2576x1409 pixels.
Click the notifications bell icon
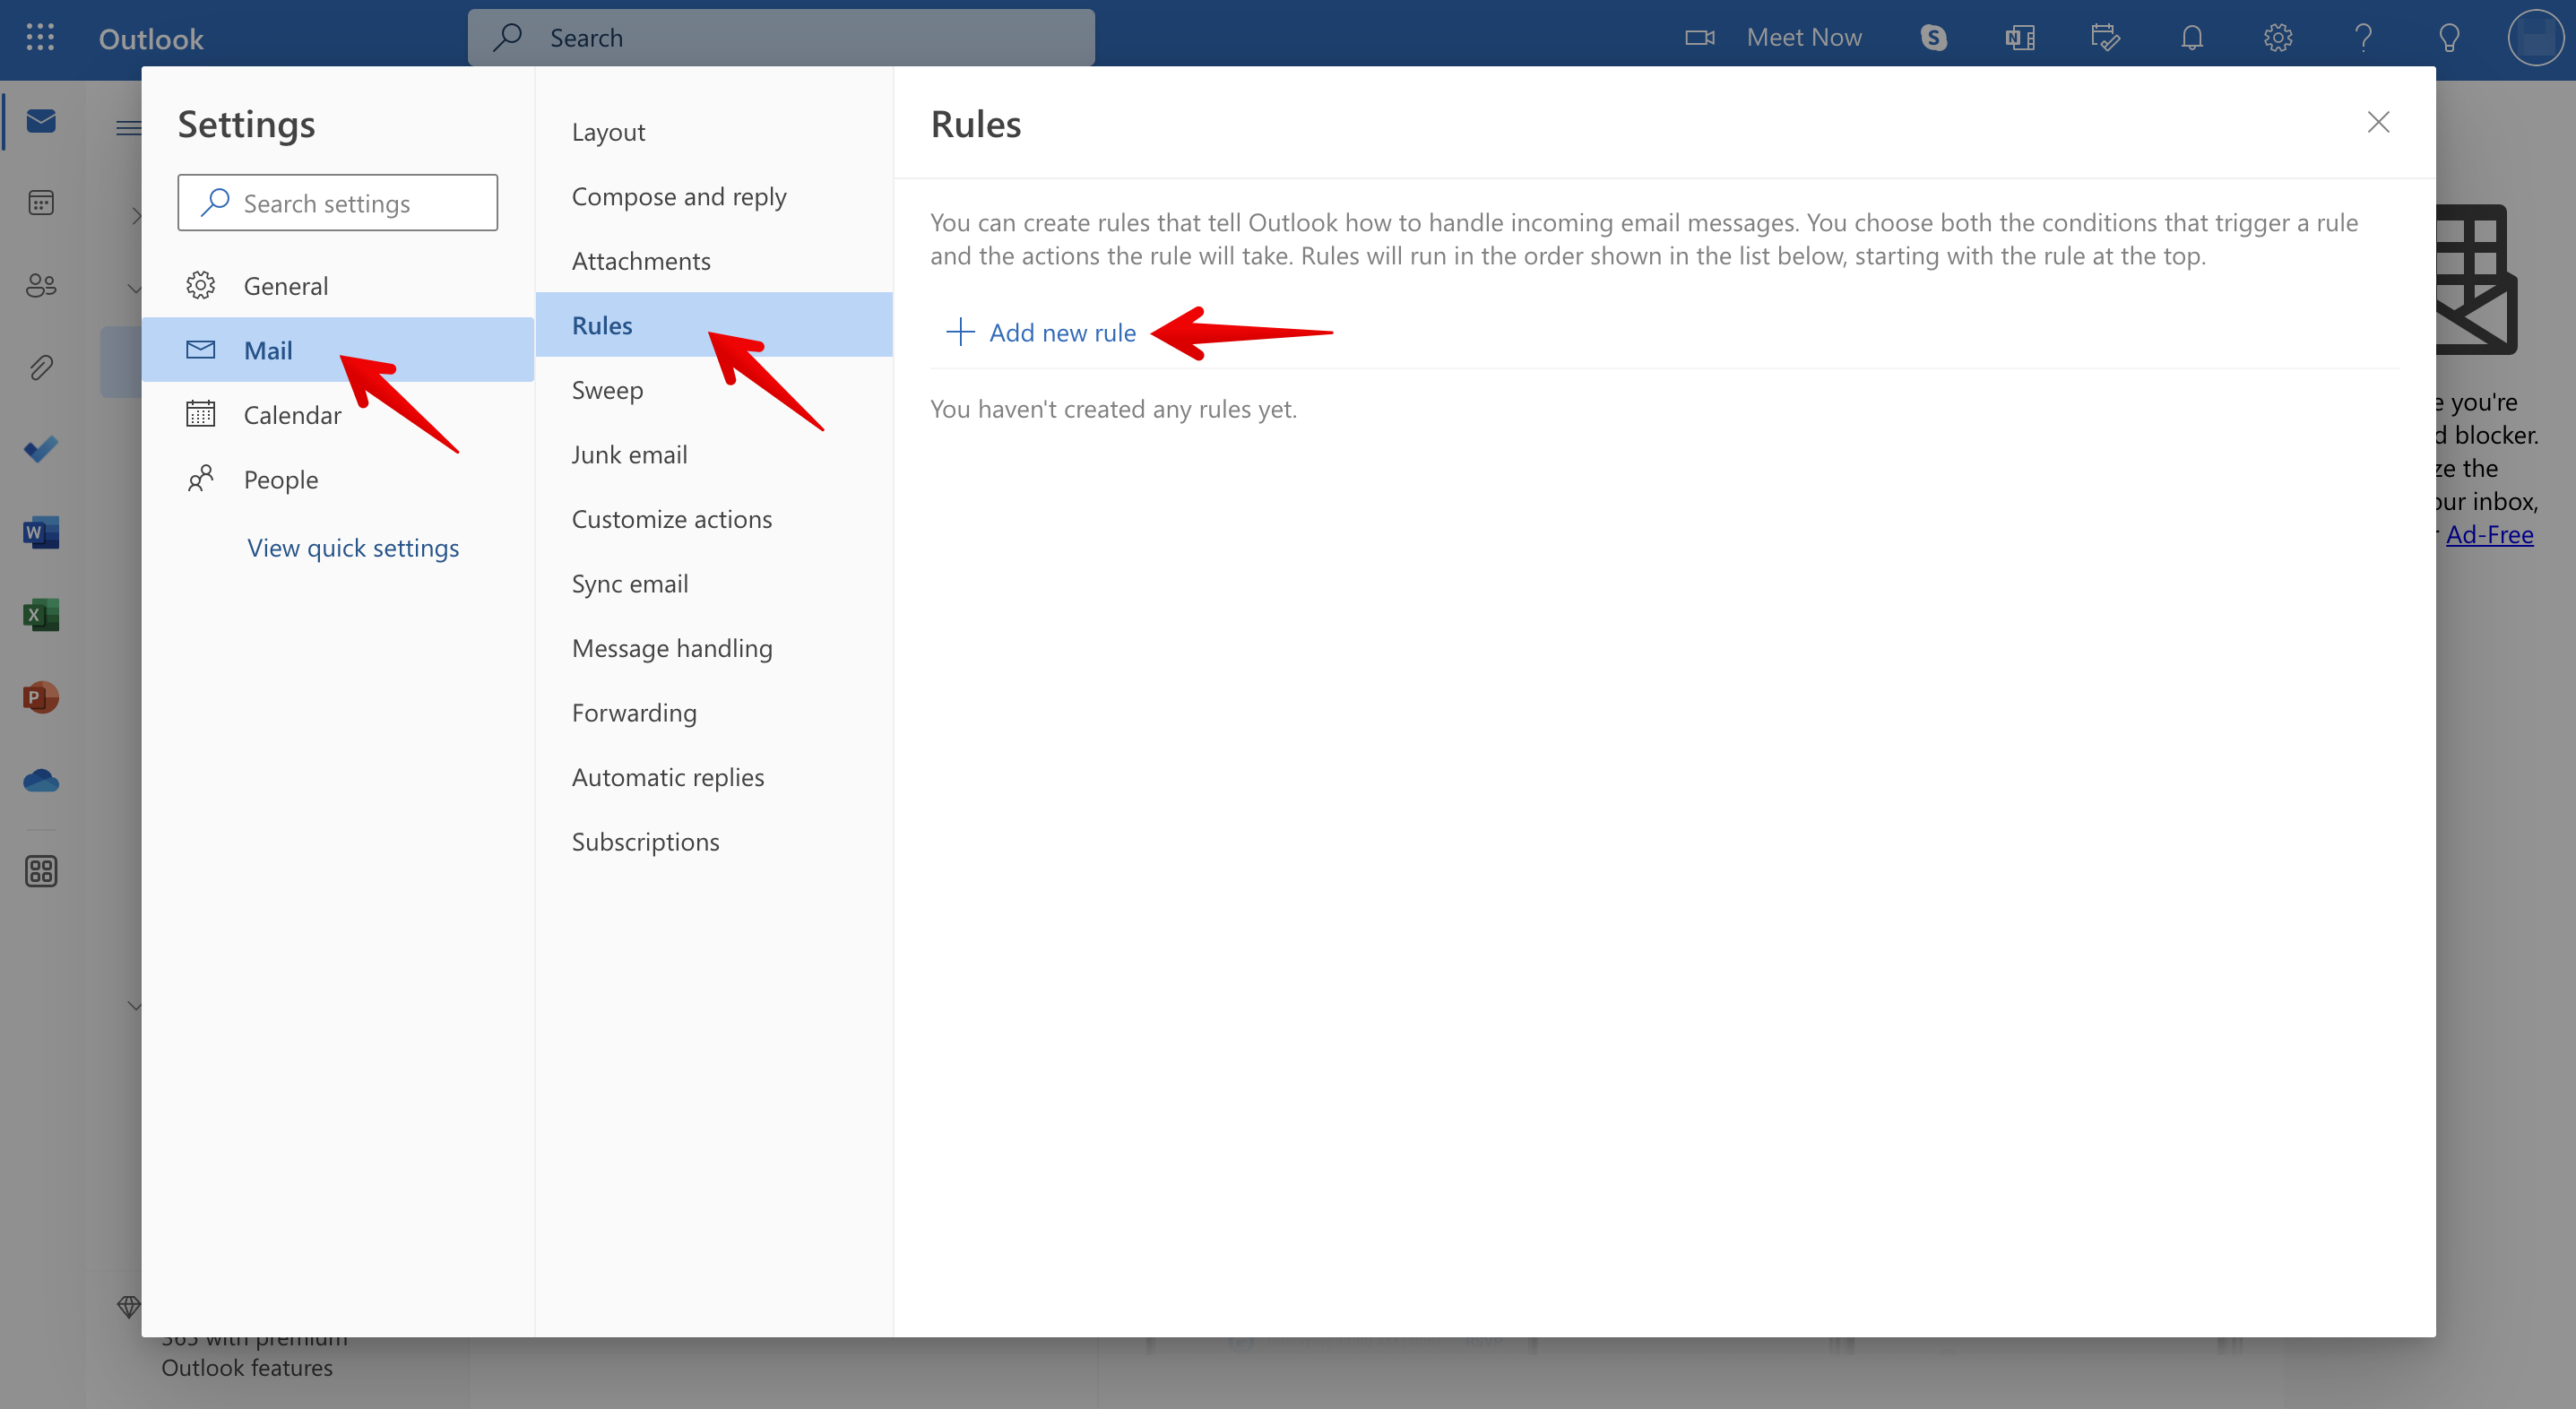(2189, 33)
